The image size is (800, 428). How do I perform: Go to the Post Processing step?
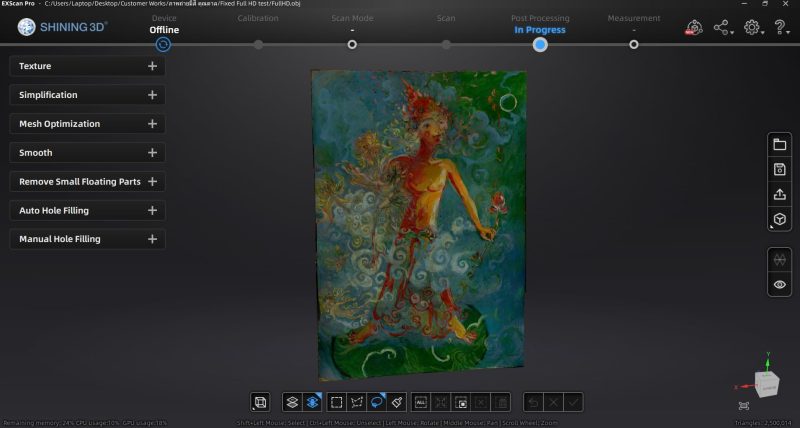[540, 18]
